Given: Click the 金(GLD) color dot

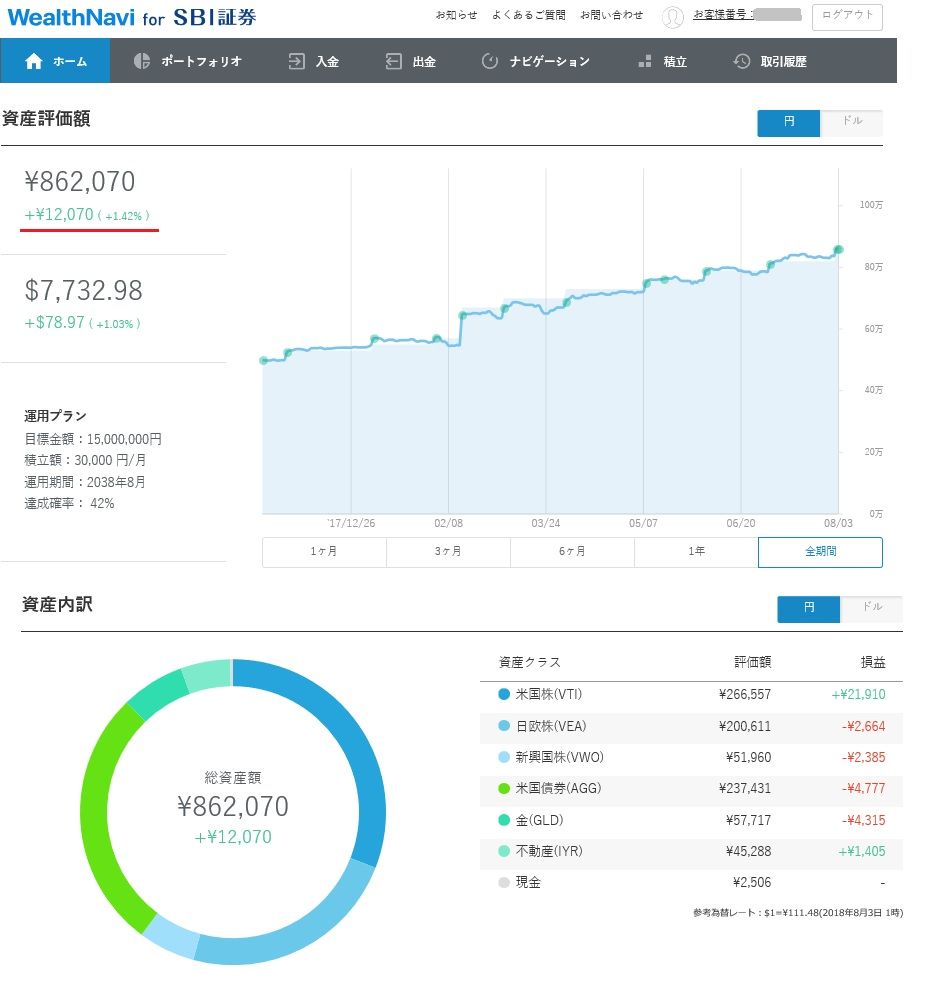Looking at the screenshot, I should coord(503,820).
